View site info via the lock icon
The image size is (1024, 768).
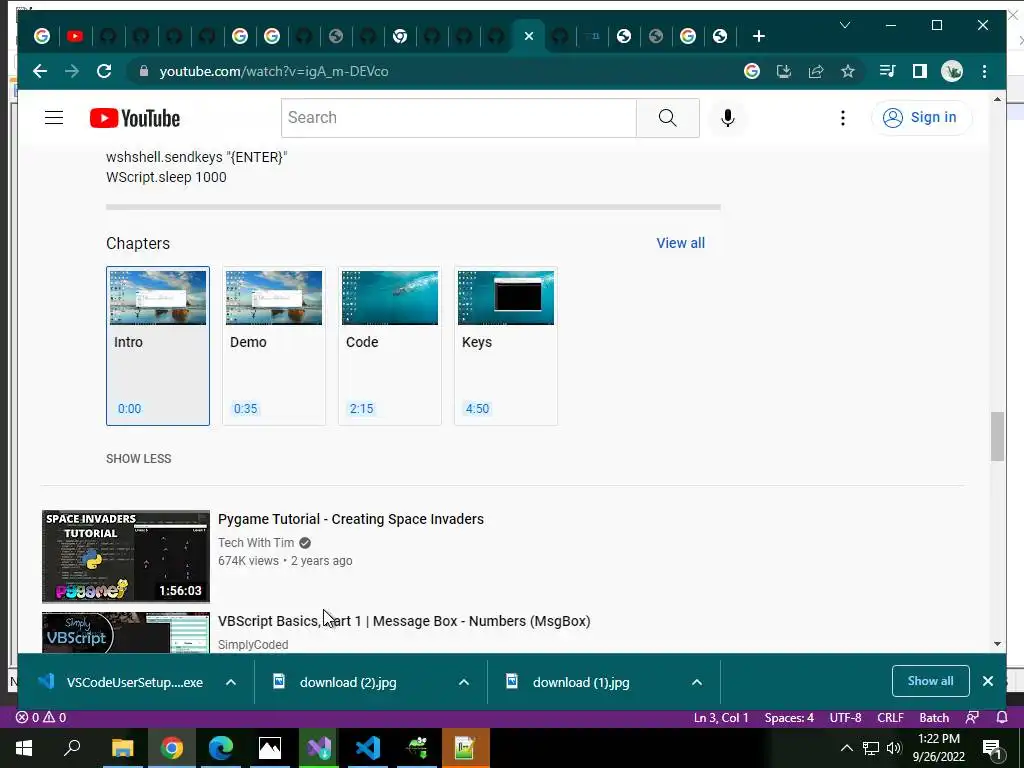[144, 71]
